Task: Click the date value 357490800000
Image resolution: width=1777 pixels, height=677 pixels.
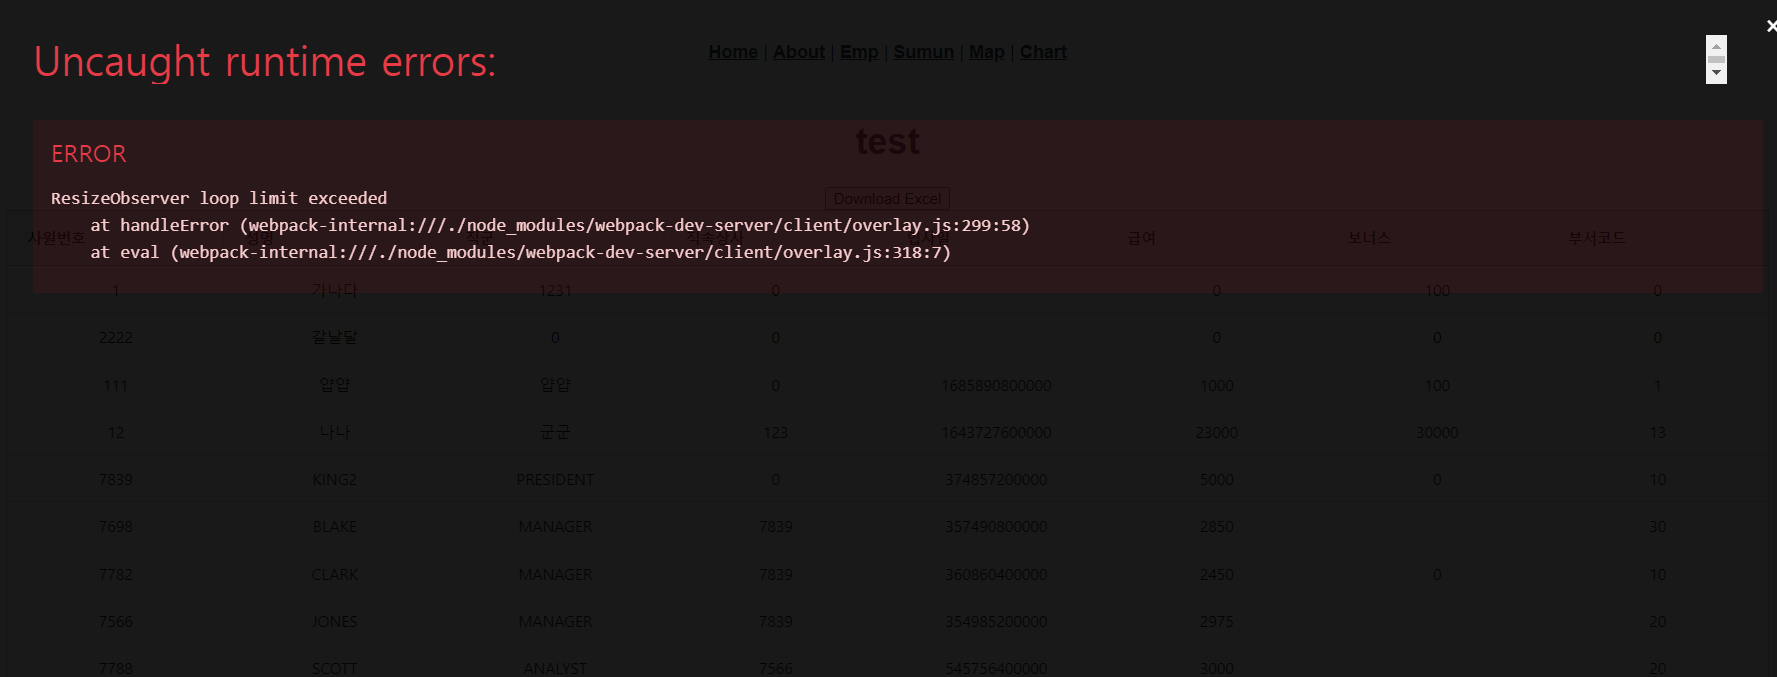Action: [x=996, y=527]
